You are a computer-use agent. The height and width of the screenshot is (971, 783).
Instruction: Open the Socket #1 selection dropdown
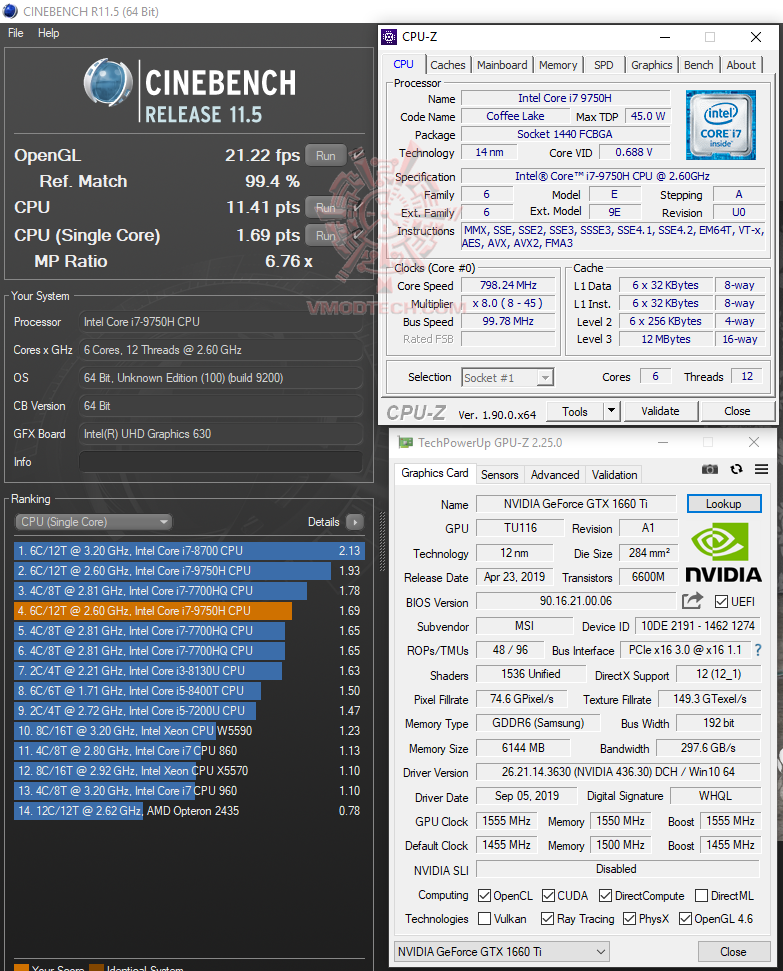point(507,377)
